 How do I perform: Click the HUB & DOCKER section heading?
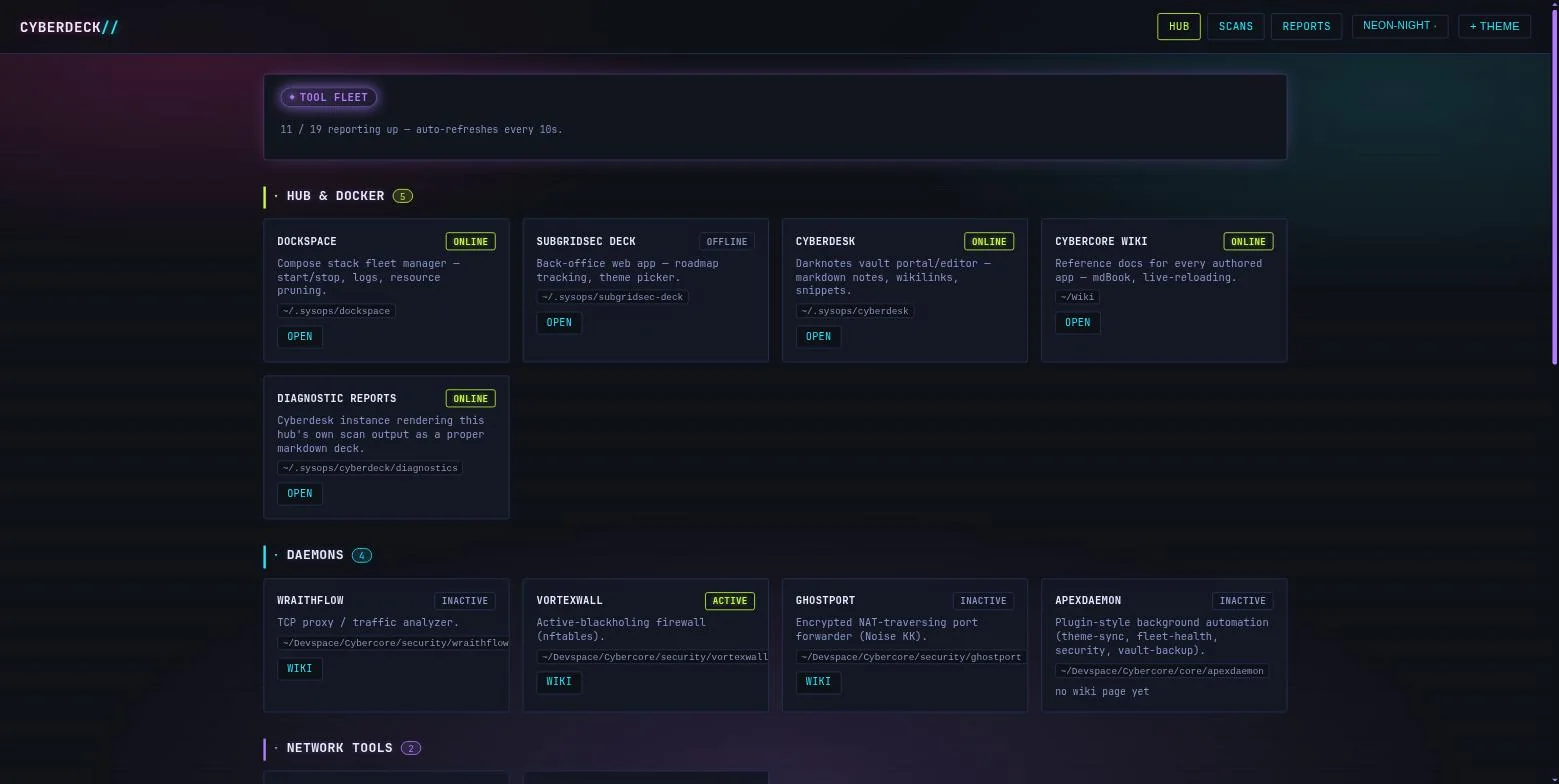coord(335,196)
